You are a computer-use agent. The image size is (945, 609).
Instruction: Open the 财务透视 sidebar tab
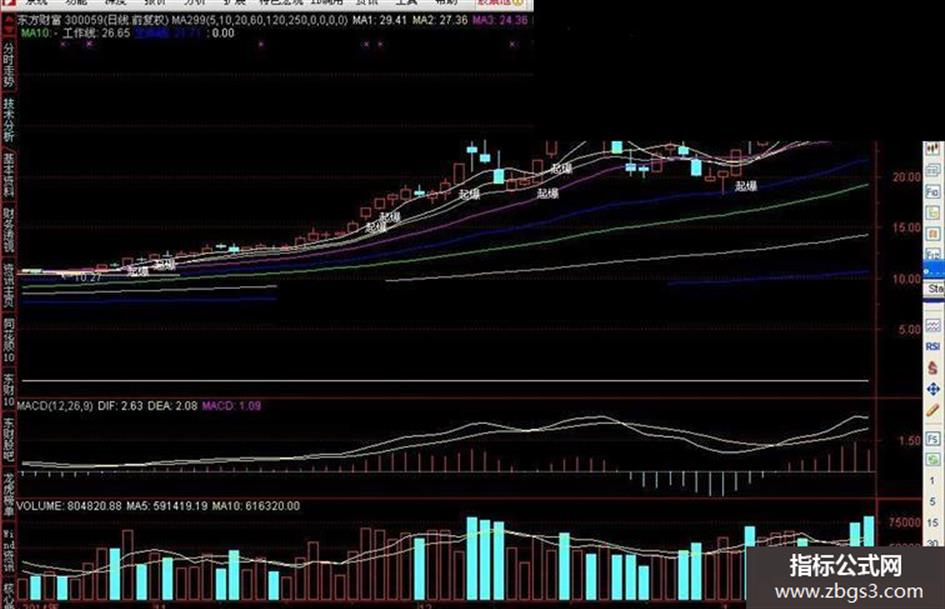[x=8, y=230]
